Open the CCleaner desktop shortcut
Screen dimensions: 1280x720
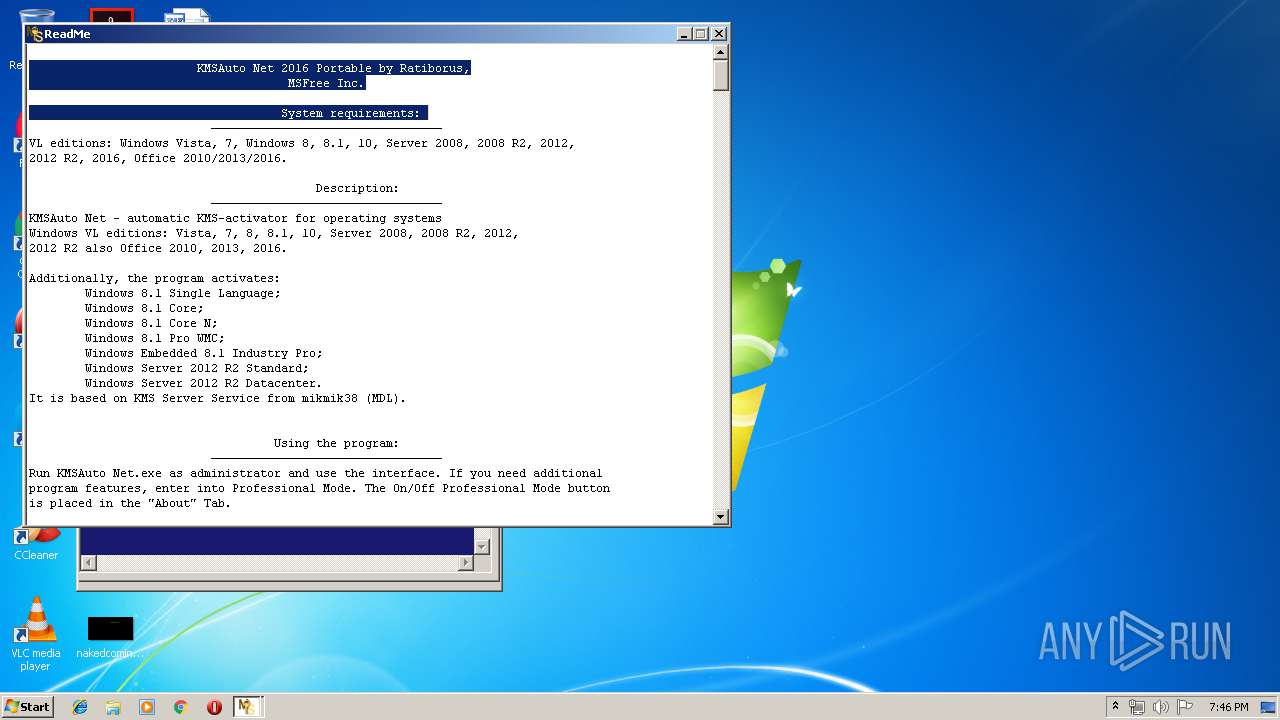click(36, 544)
